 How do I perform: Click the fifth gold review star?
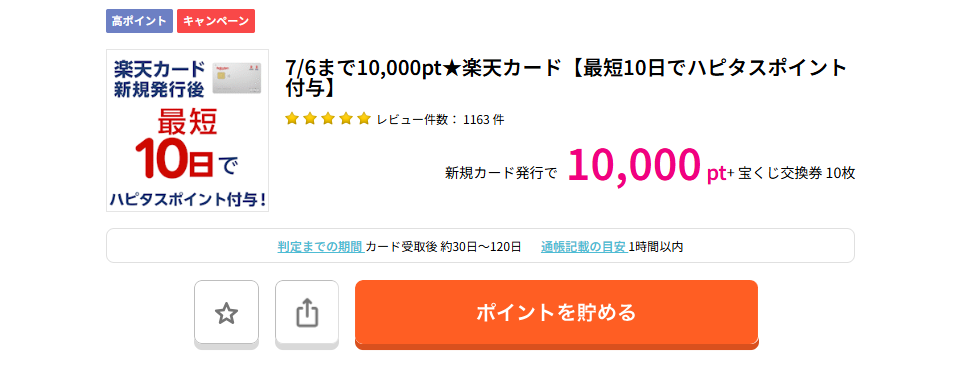(x=364, y=119)
